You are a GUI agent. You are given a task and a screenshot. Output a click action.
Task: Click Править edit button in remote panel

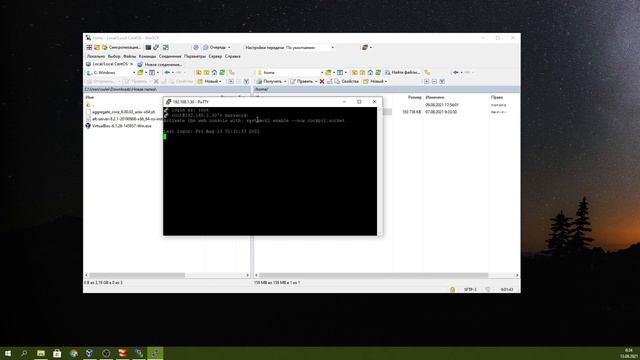303,81
